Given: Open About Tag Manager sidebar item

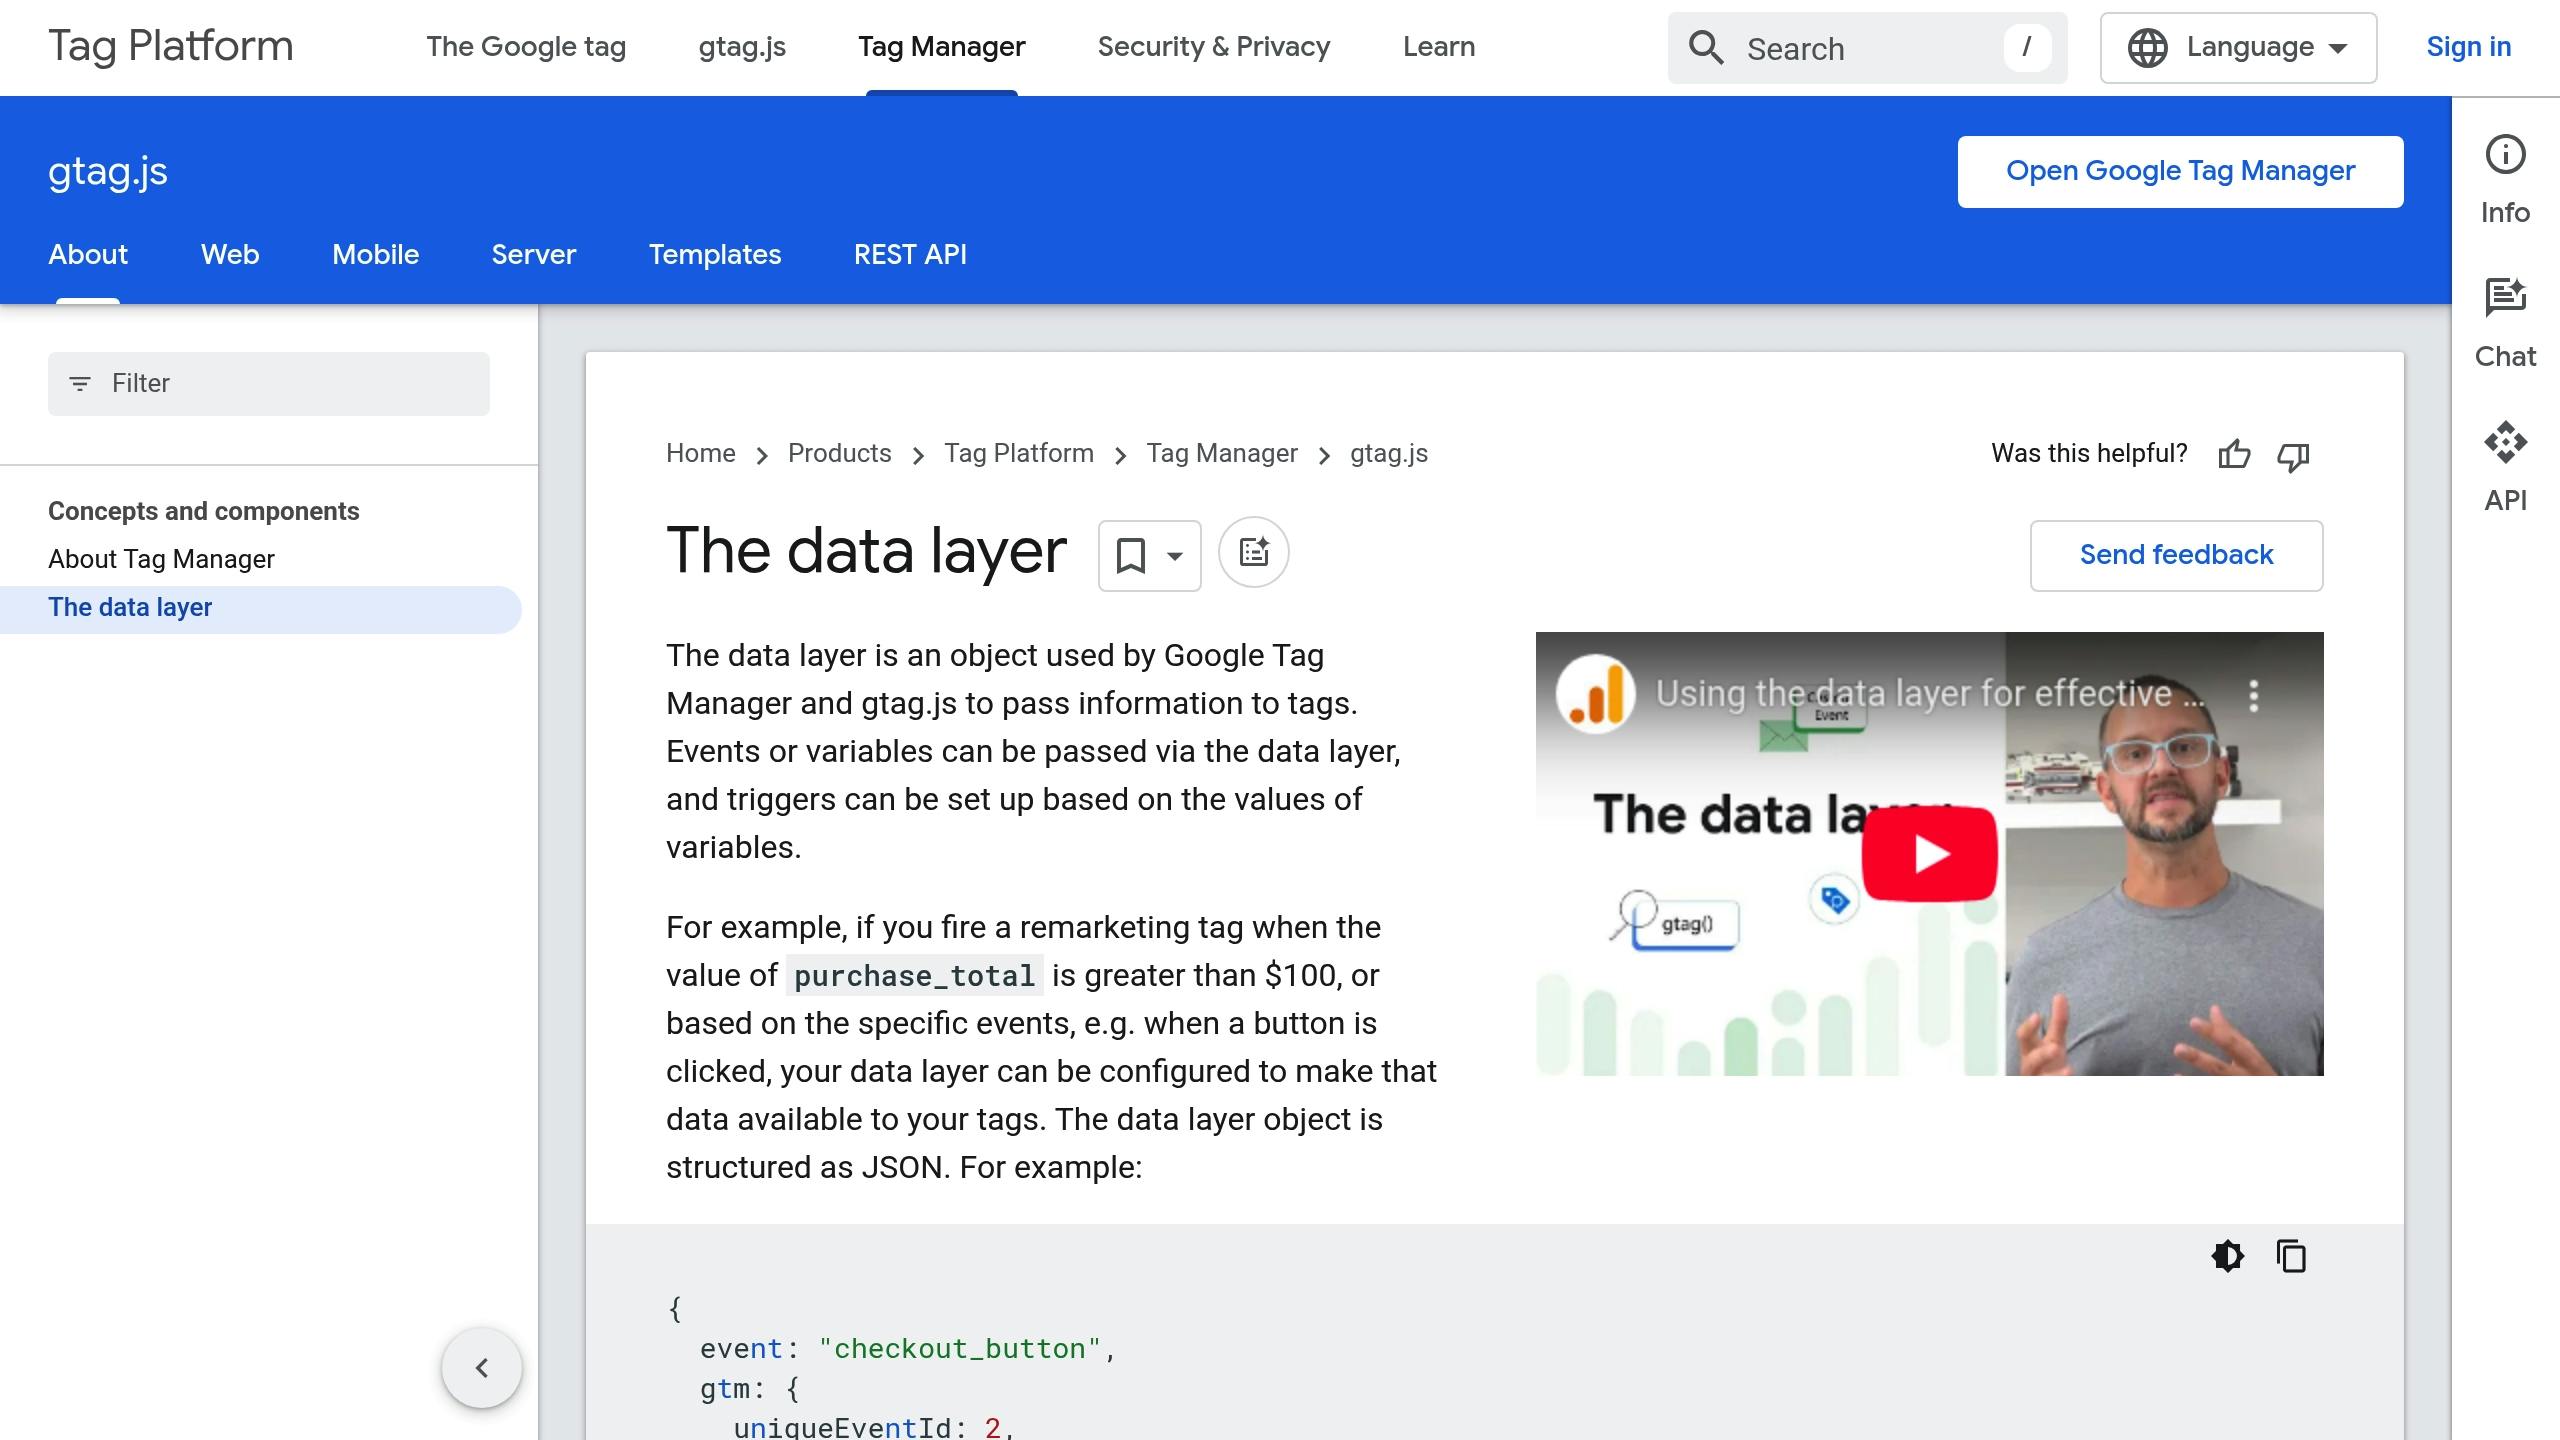Looking at the screenshot, I should 161,559.
